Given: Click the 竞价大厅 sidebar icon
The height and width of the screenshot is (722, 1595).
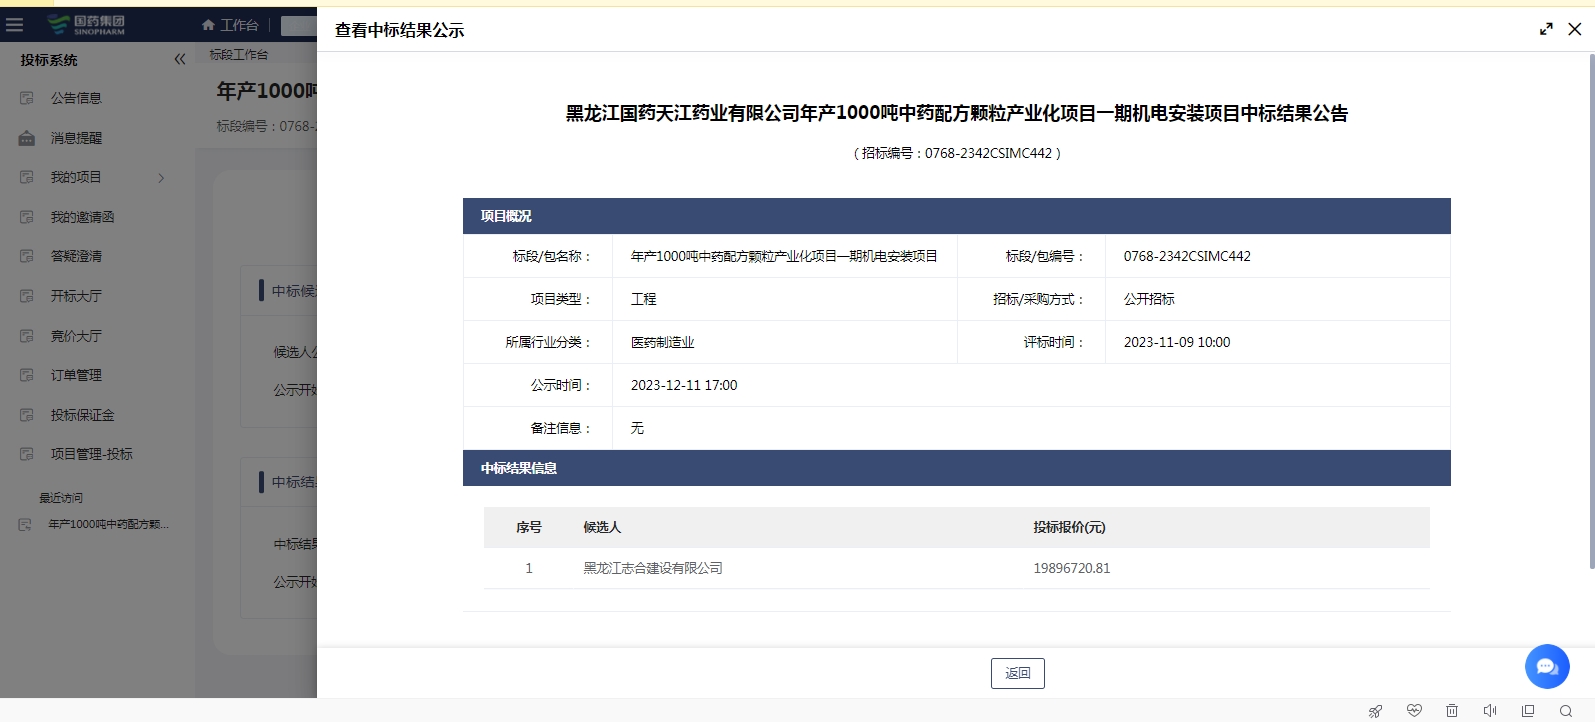Looking at the screenshot, I should [x=27, y=336].
